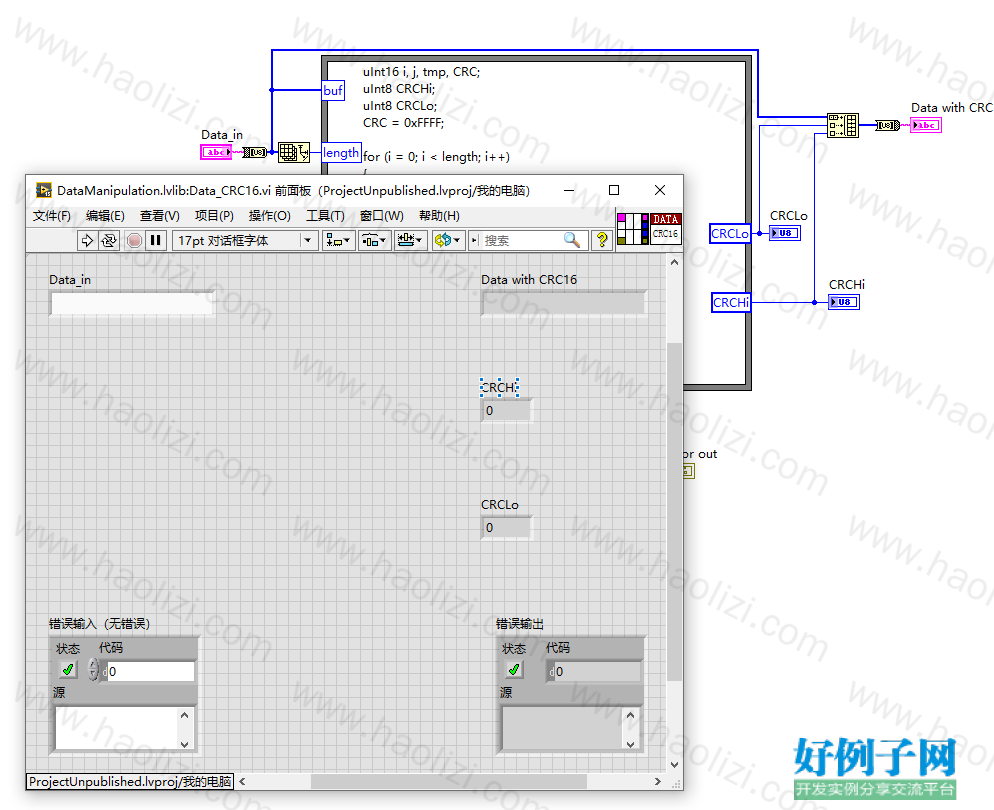
Task: Select Byte Array To String node near output
Action: [888, 125]
